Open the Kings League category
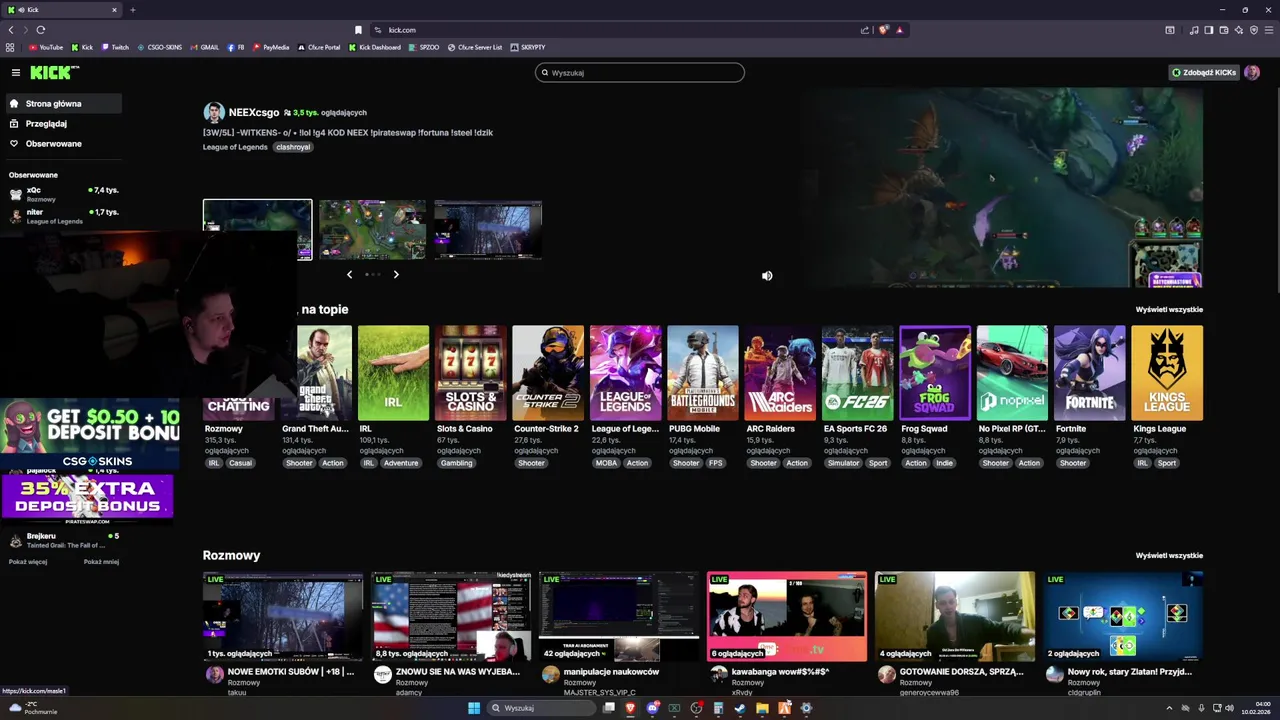The image size is (1280, 720). click(x=1167, y=373)
